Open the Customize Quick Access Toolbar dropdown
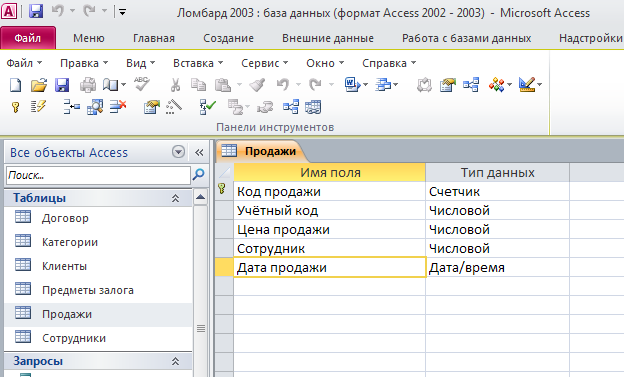Viewport: 624px width, 377px height. click(122, 12)
